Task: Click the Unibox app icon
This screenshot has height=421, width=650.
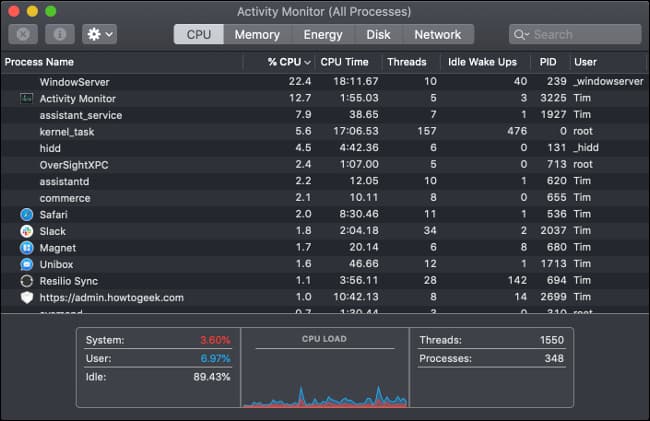Action: point(27,264)
